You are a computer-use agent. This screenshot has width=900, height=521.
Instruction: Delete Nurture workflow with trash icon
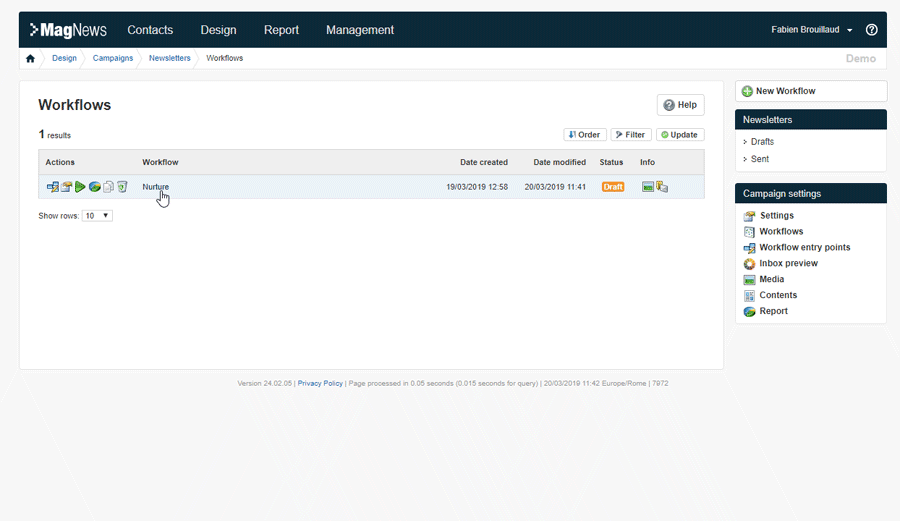(122, 187)
